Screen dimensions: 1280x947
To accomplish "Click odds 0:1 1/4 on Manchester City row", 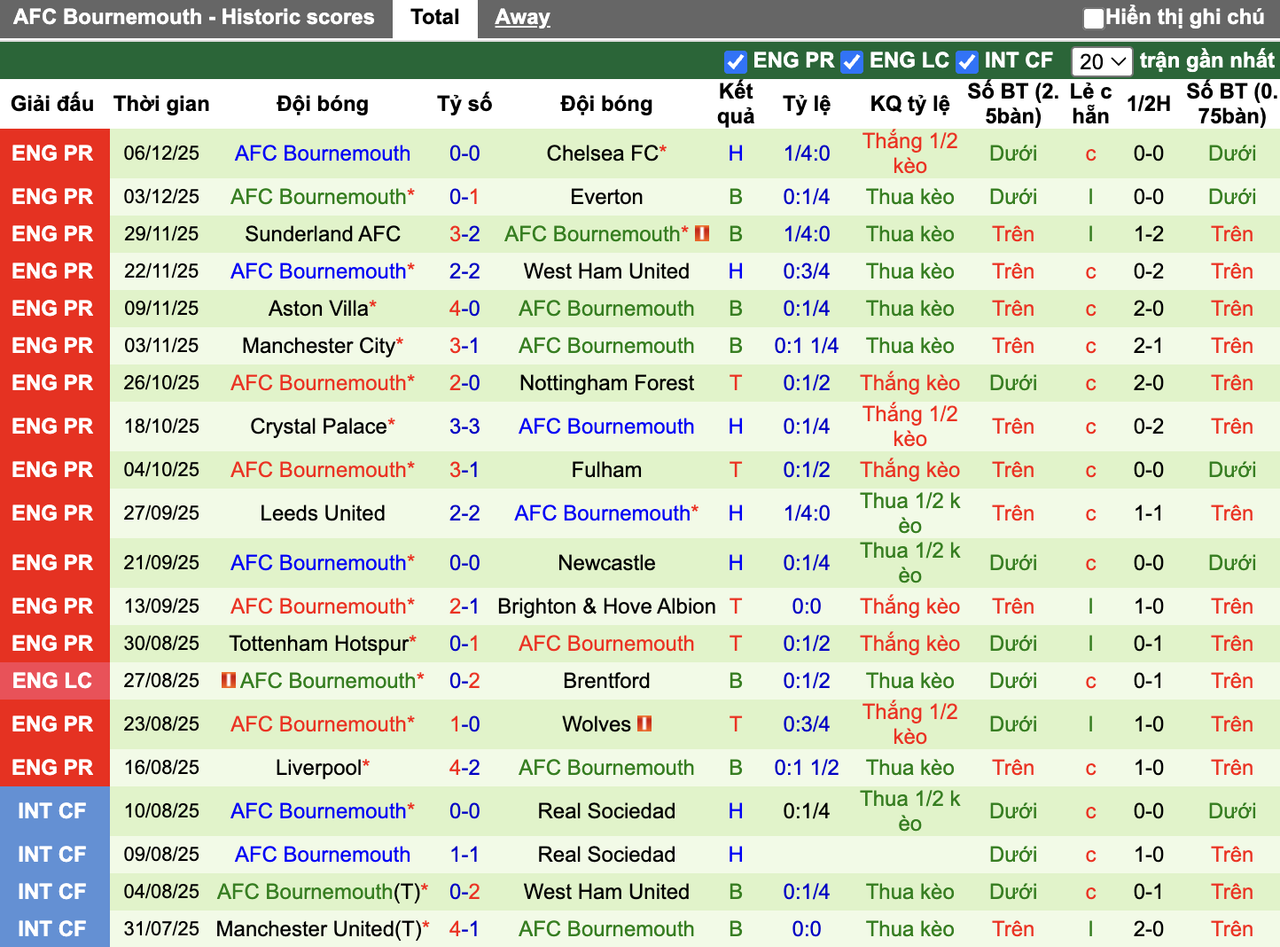I will tap(806, 346).
